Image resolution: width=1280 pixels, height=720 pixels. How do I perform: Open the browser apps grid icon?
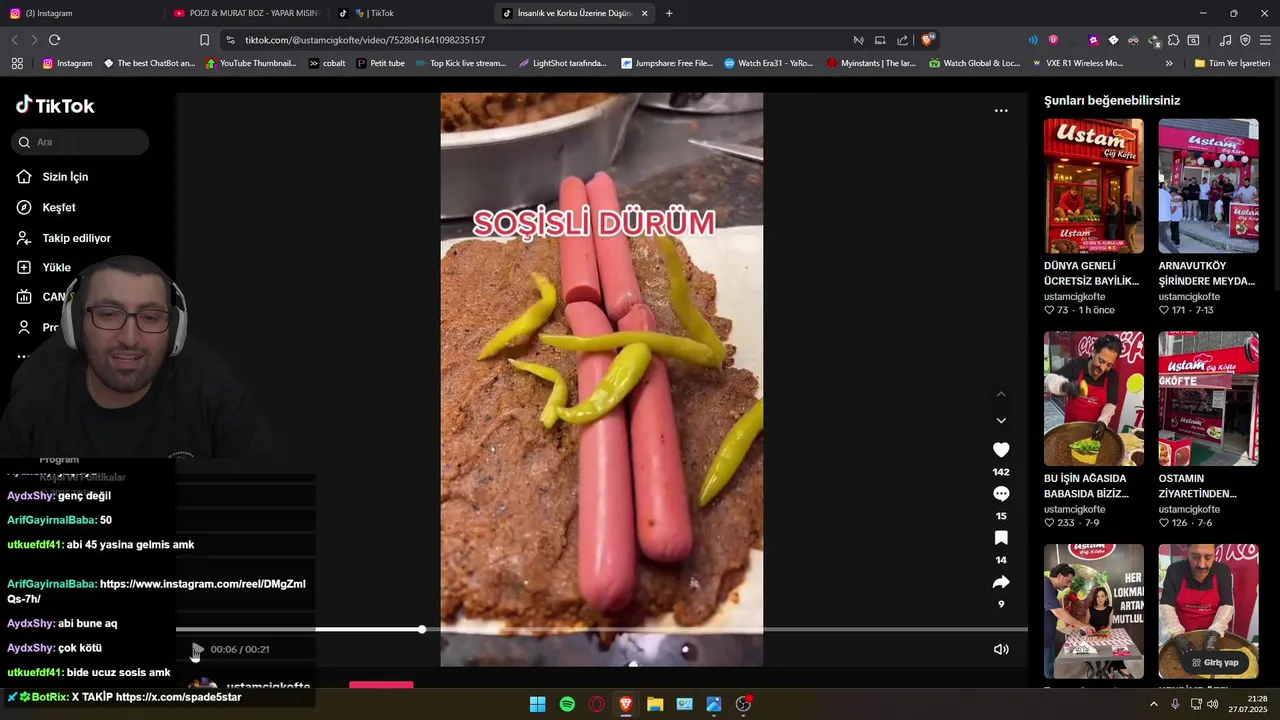[x=17, y=63]
